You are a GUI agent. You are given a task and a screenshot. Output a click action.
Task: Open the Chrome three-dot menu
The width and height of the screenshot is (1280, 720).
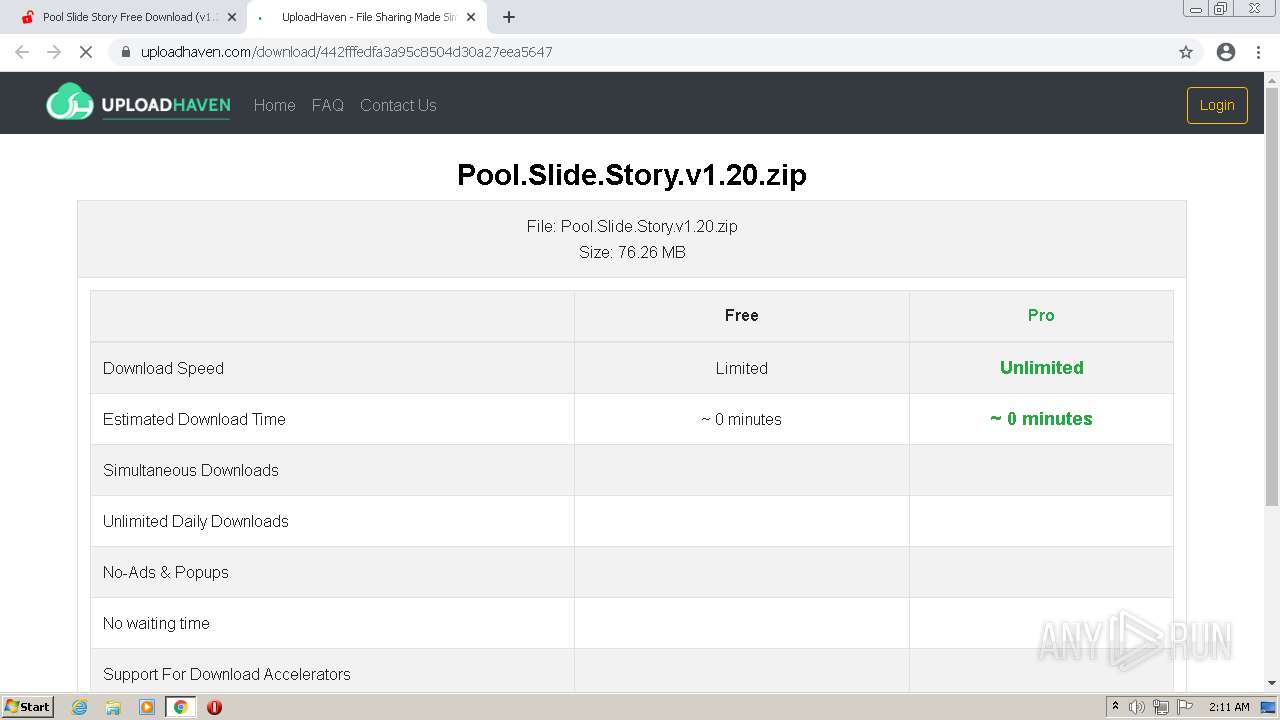(1258, 52)
